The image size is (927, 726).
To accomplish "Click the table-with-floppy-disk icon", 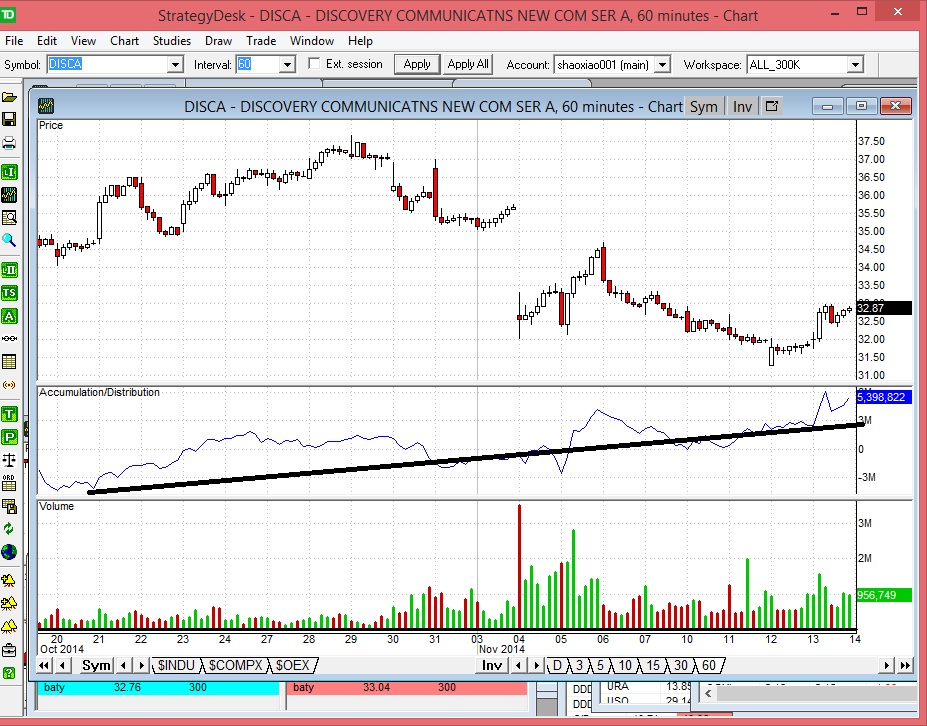I will (x=9, y=506).
